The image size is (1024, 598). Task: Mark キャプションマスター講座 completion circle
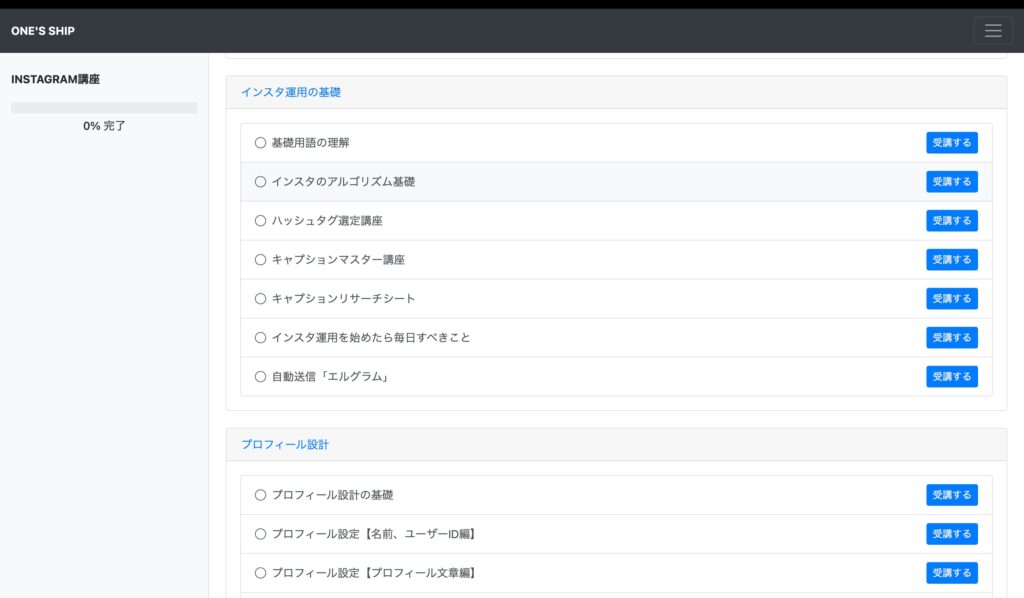point(261,260)
